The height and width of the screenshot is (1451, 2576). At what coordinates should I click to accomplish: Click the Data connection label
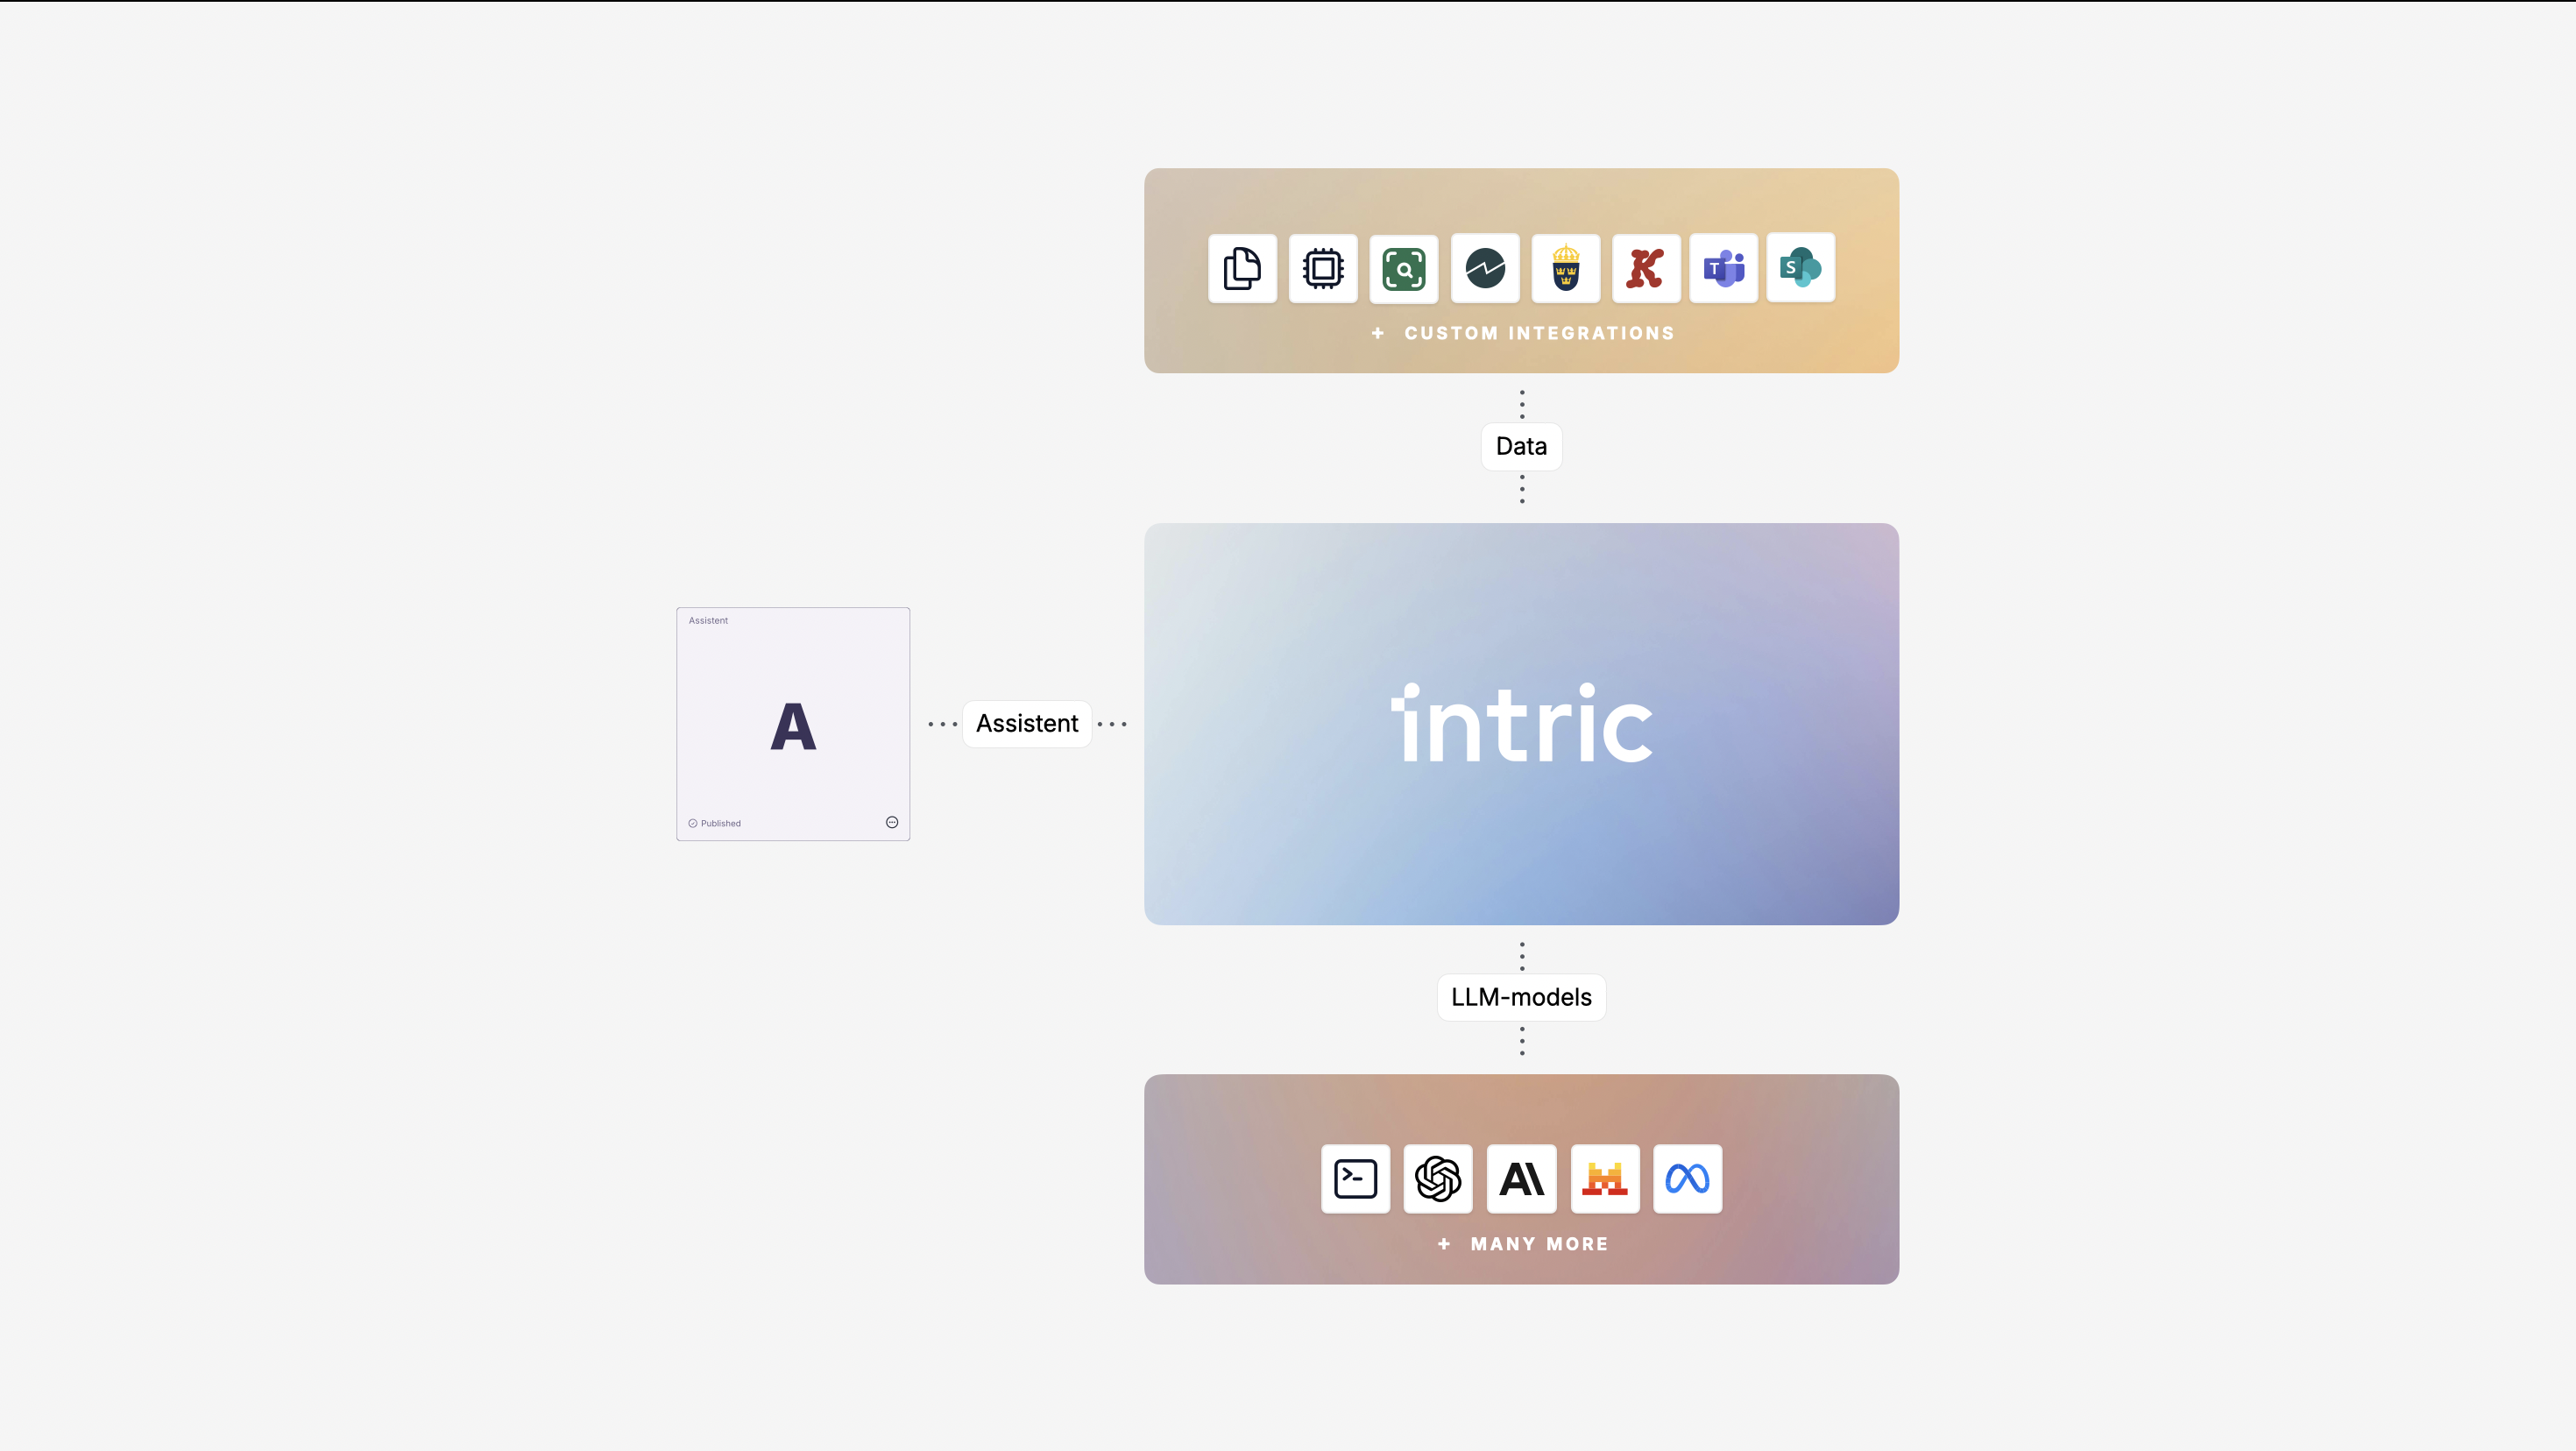[x=1520, y=446]
